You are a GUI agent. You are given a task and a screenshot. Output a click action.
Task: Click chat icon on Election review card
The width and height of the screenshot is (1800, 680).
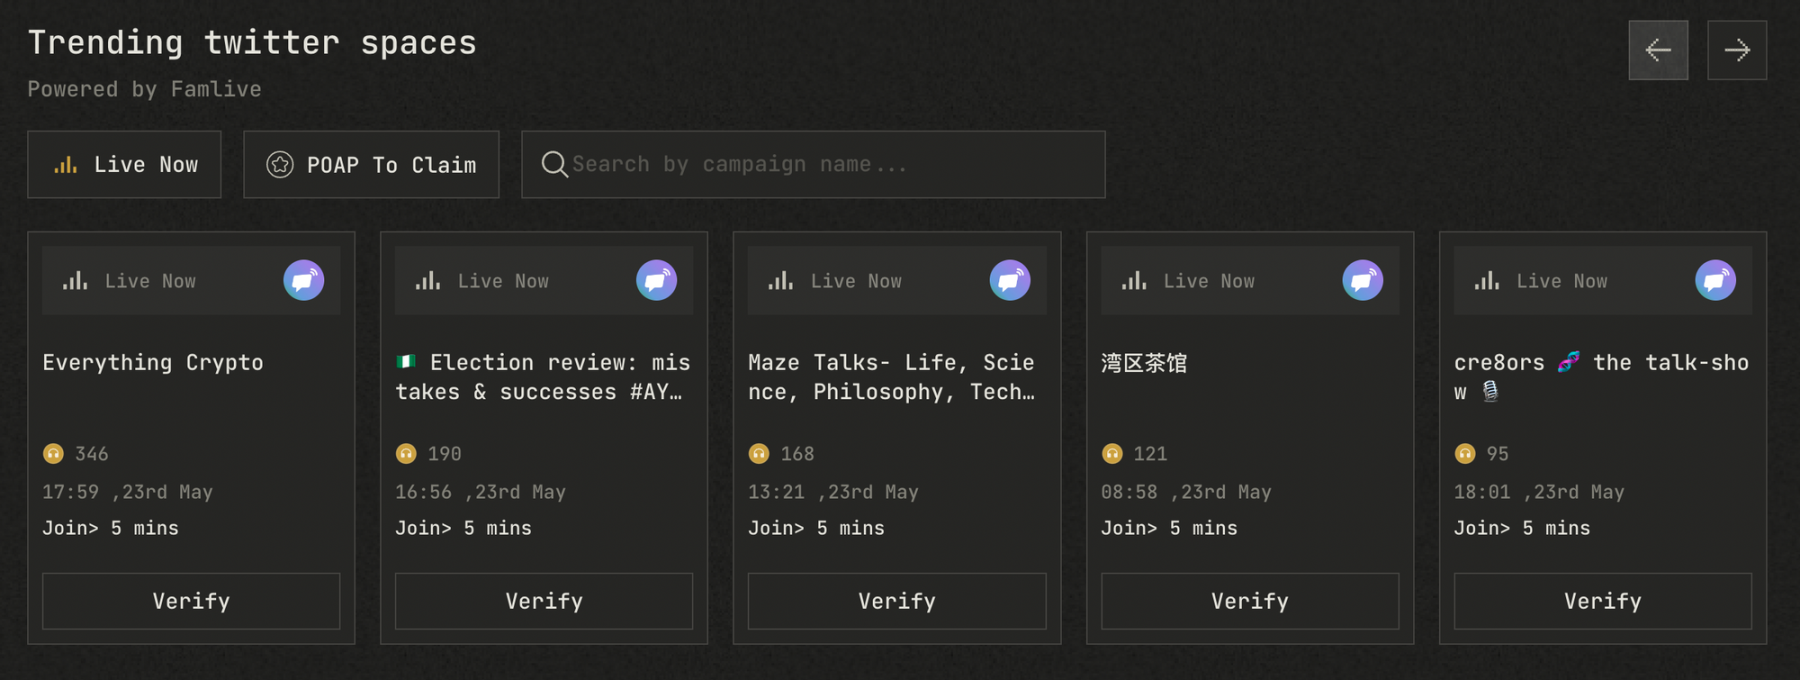click(657, 281)
